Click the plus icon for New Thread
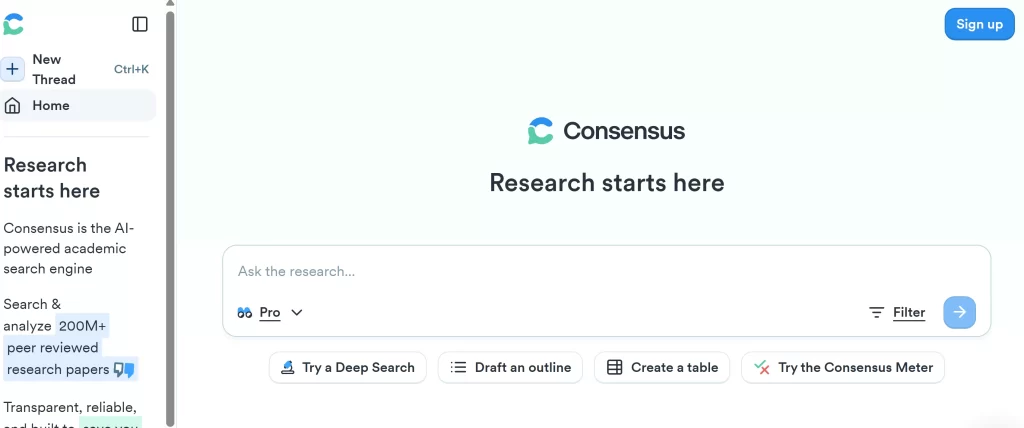Image resolution: width=1024 pixels, height=428 pixels. 12,69
